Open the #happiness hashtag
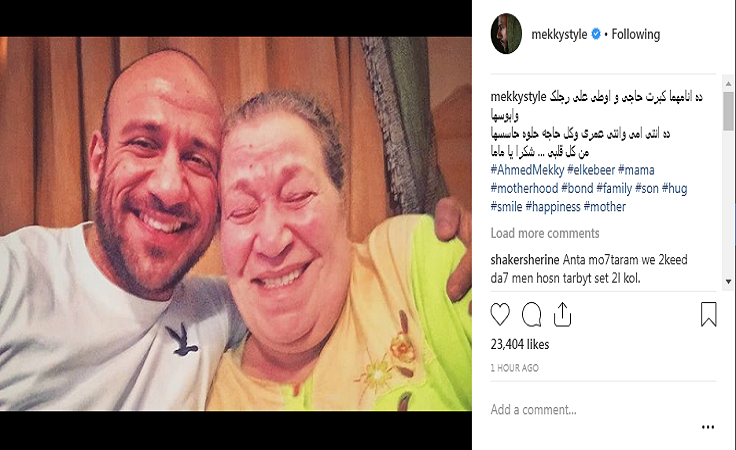 point(553,206)
